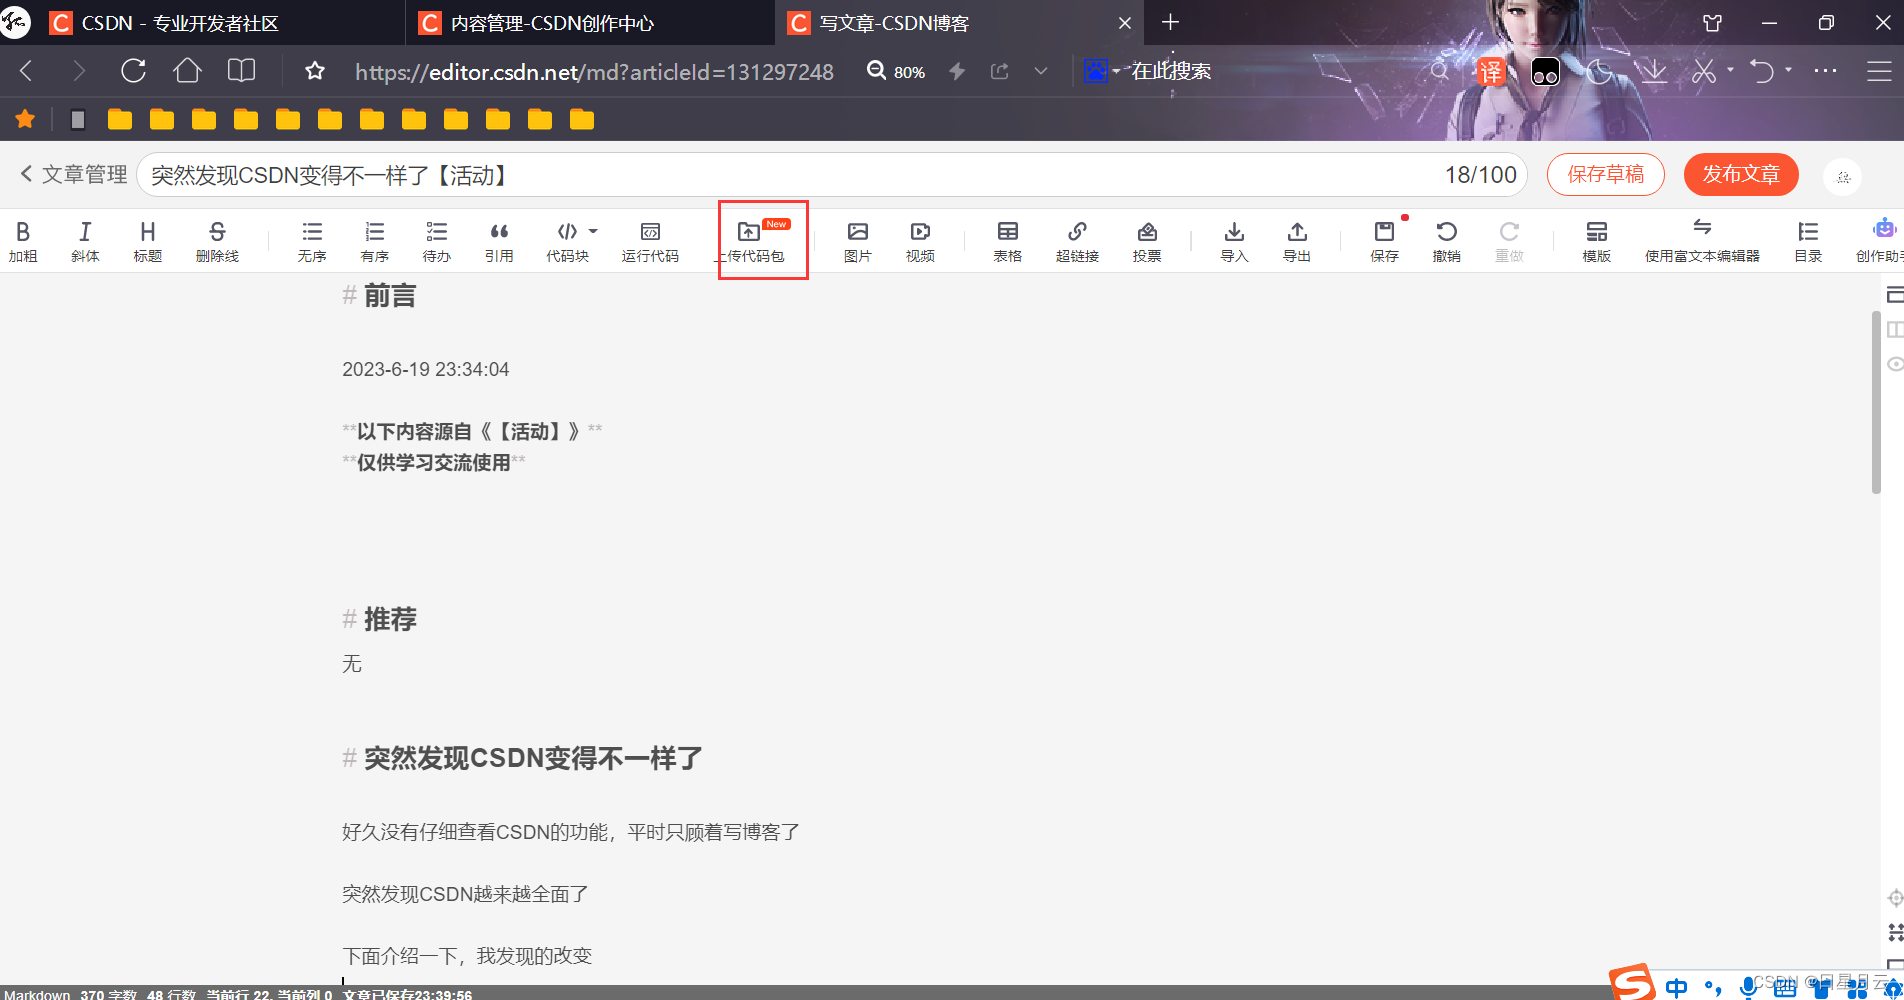Expand the address bar dropdown chevron
Screen dimensions: 1904x1000
click(x=1041, y=71)
